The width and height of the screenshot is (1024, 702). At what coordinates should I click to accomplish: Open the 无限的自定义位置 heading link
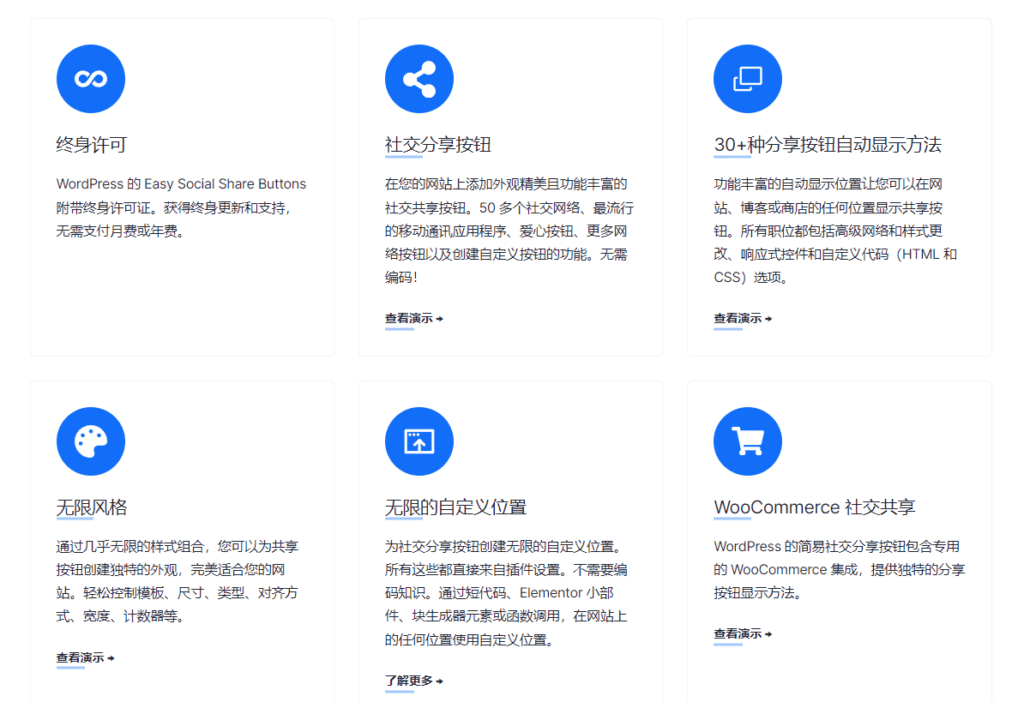point(455,507)
